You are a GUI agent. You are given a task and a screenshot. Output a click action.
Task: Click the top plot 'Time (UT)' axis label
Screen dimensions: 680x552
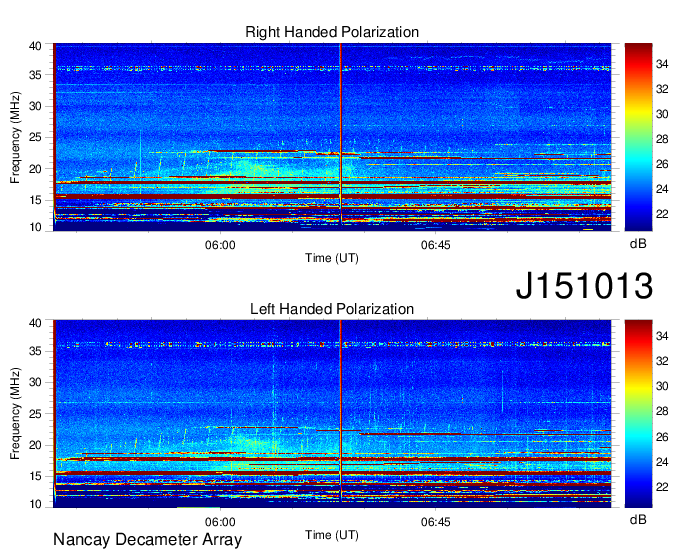[332, 258]
